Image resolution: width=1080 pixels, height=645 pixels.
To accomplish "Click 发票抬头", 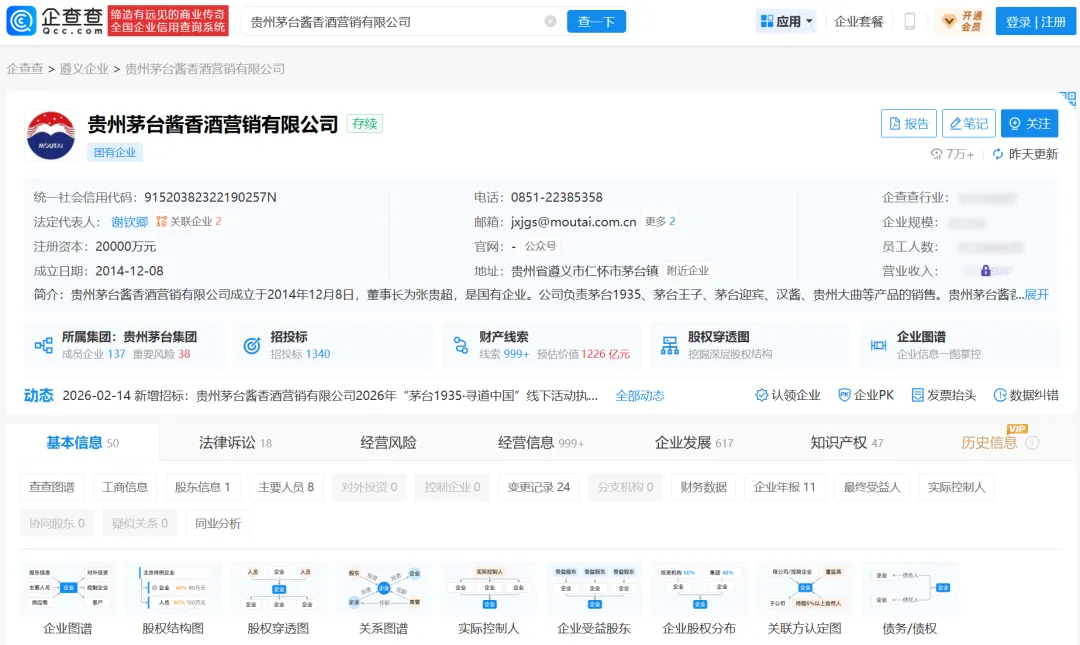I will pos(944,395).
